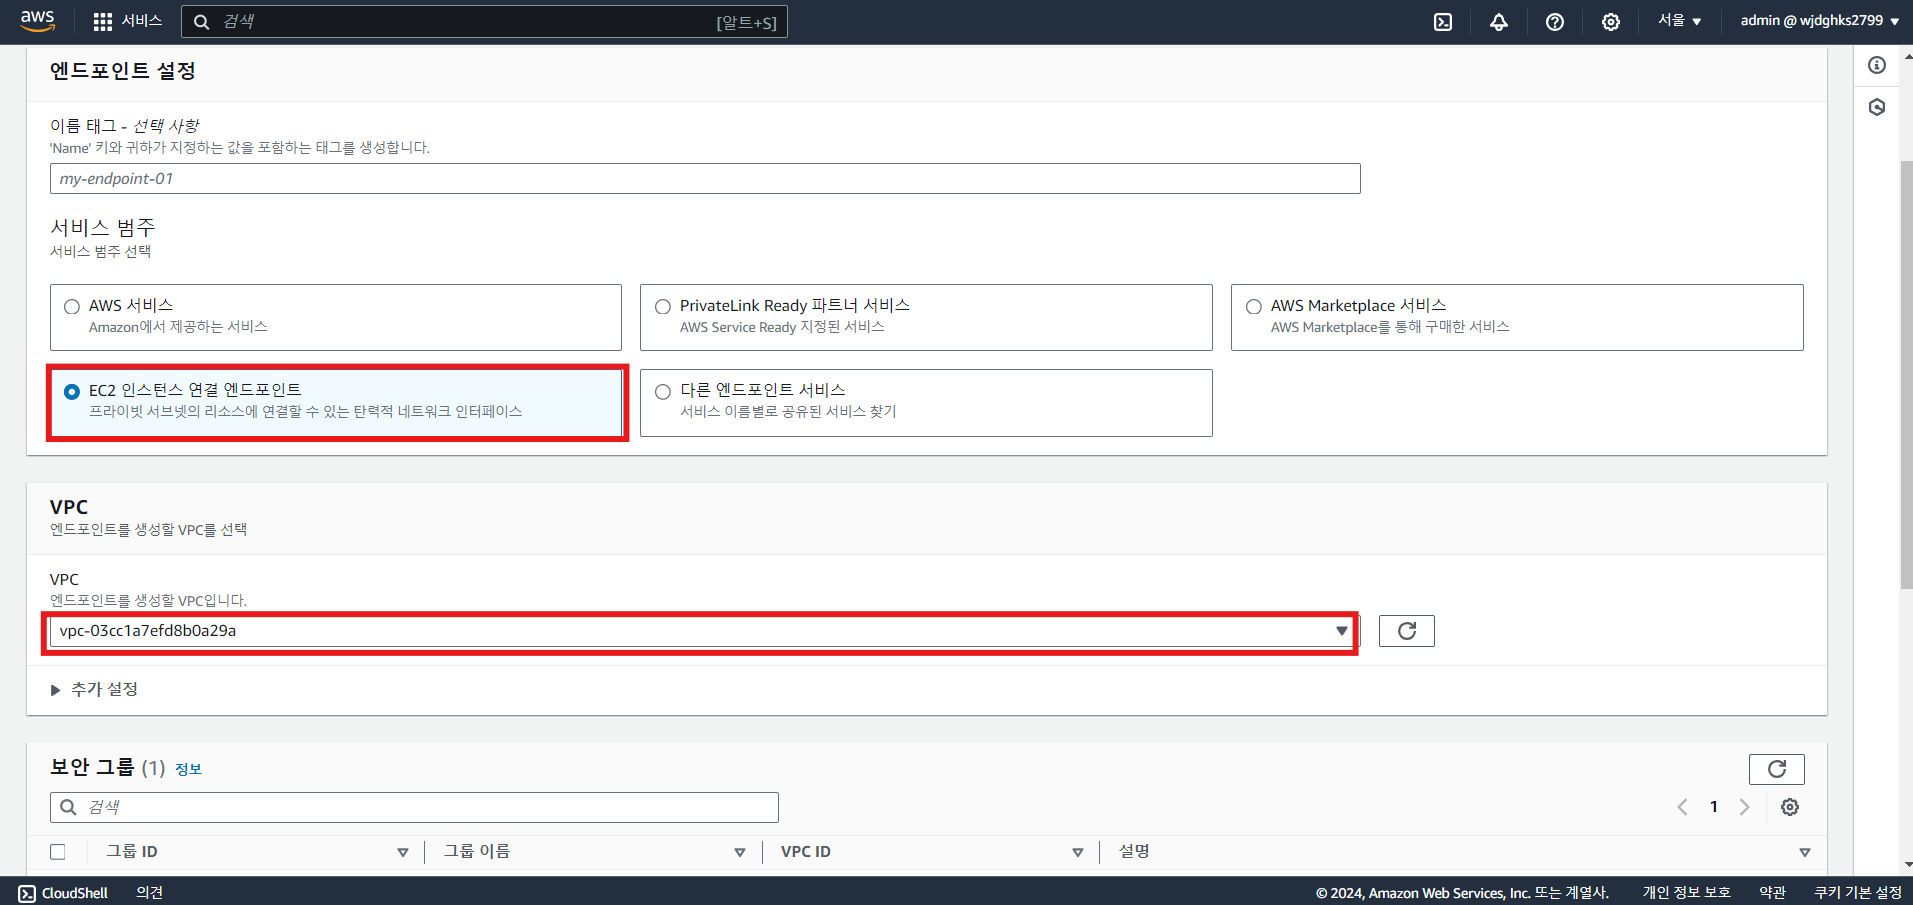
Task: Open 약관 link in footer
Action: [1772, 893]
